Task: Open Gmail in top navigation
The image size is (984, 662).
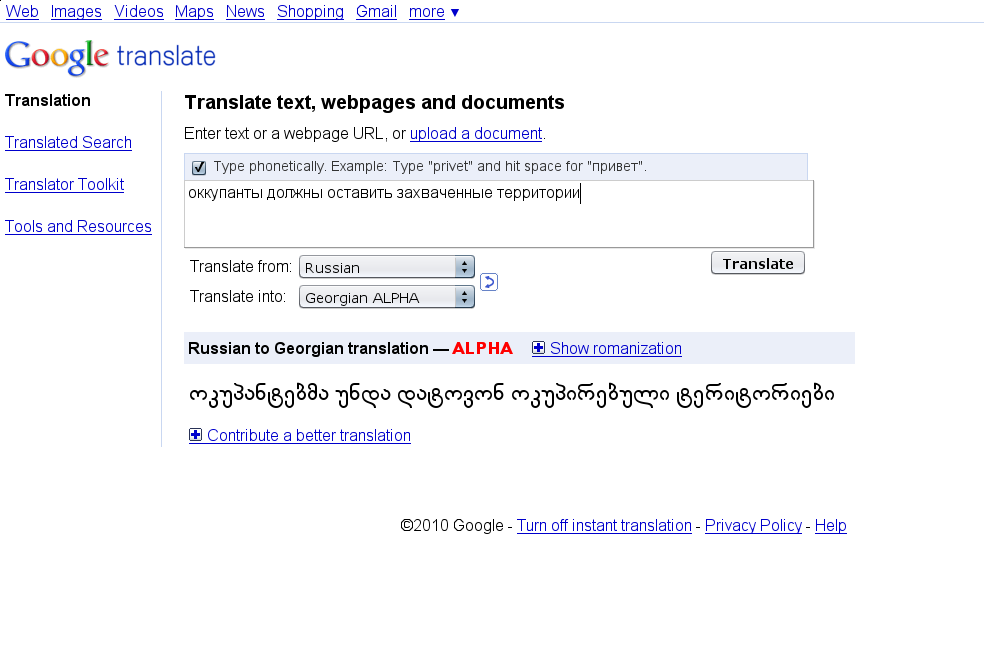Action: (x=377, y=12)
